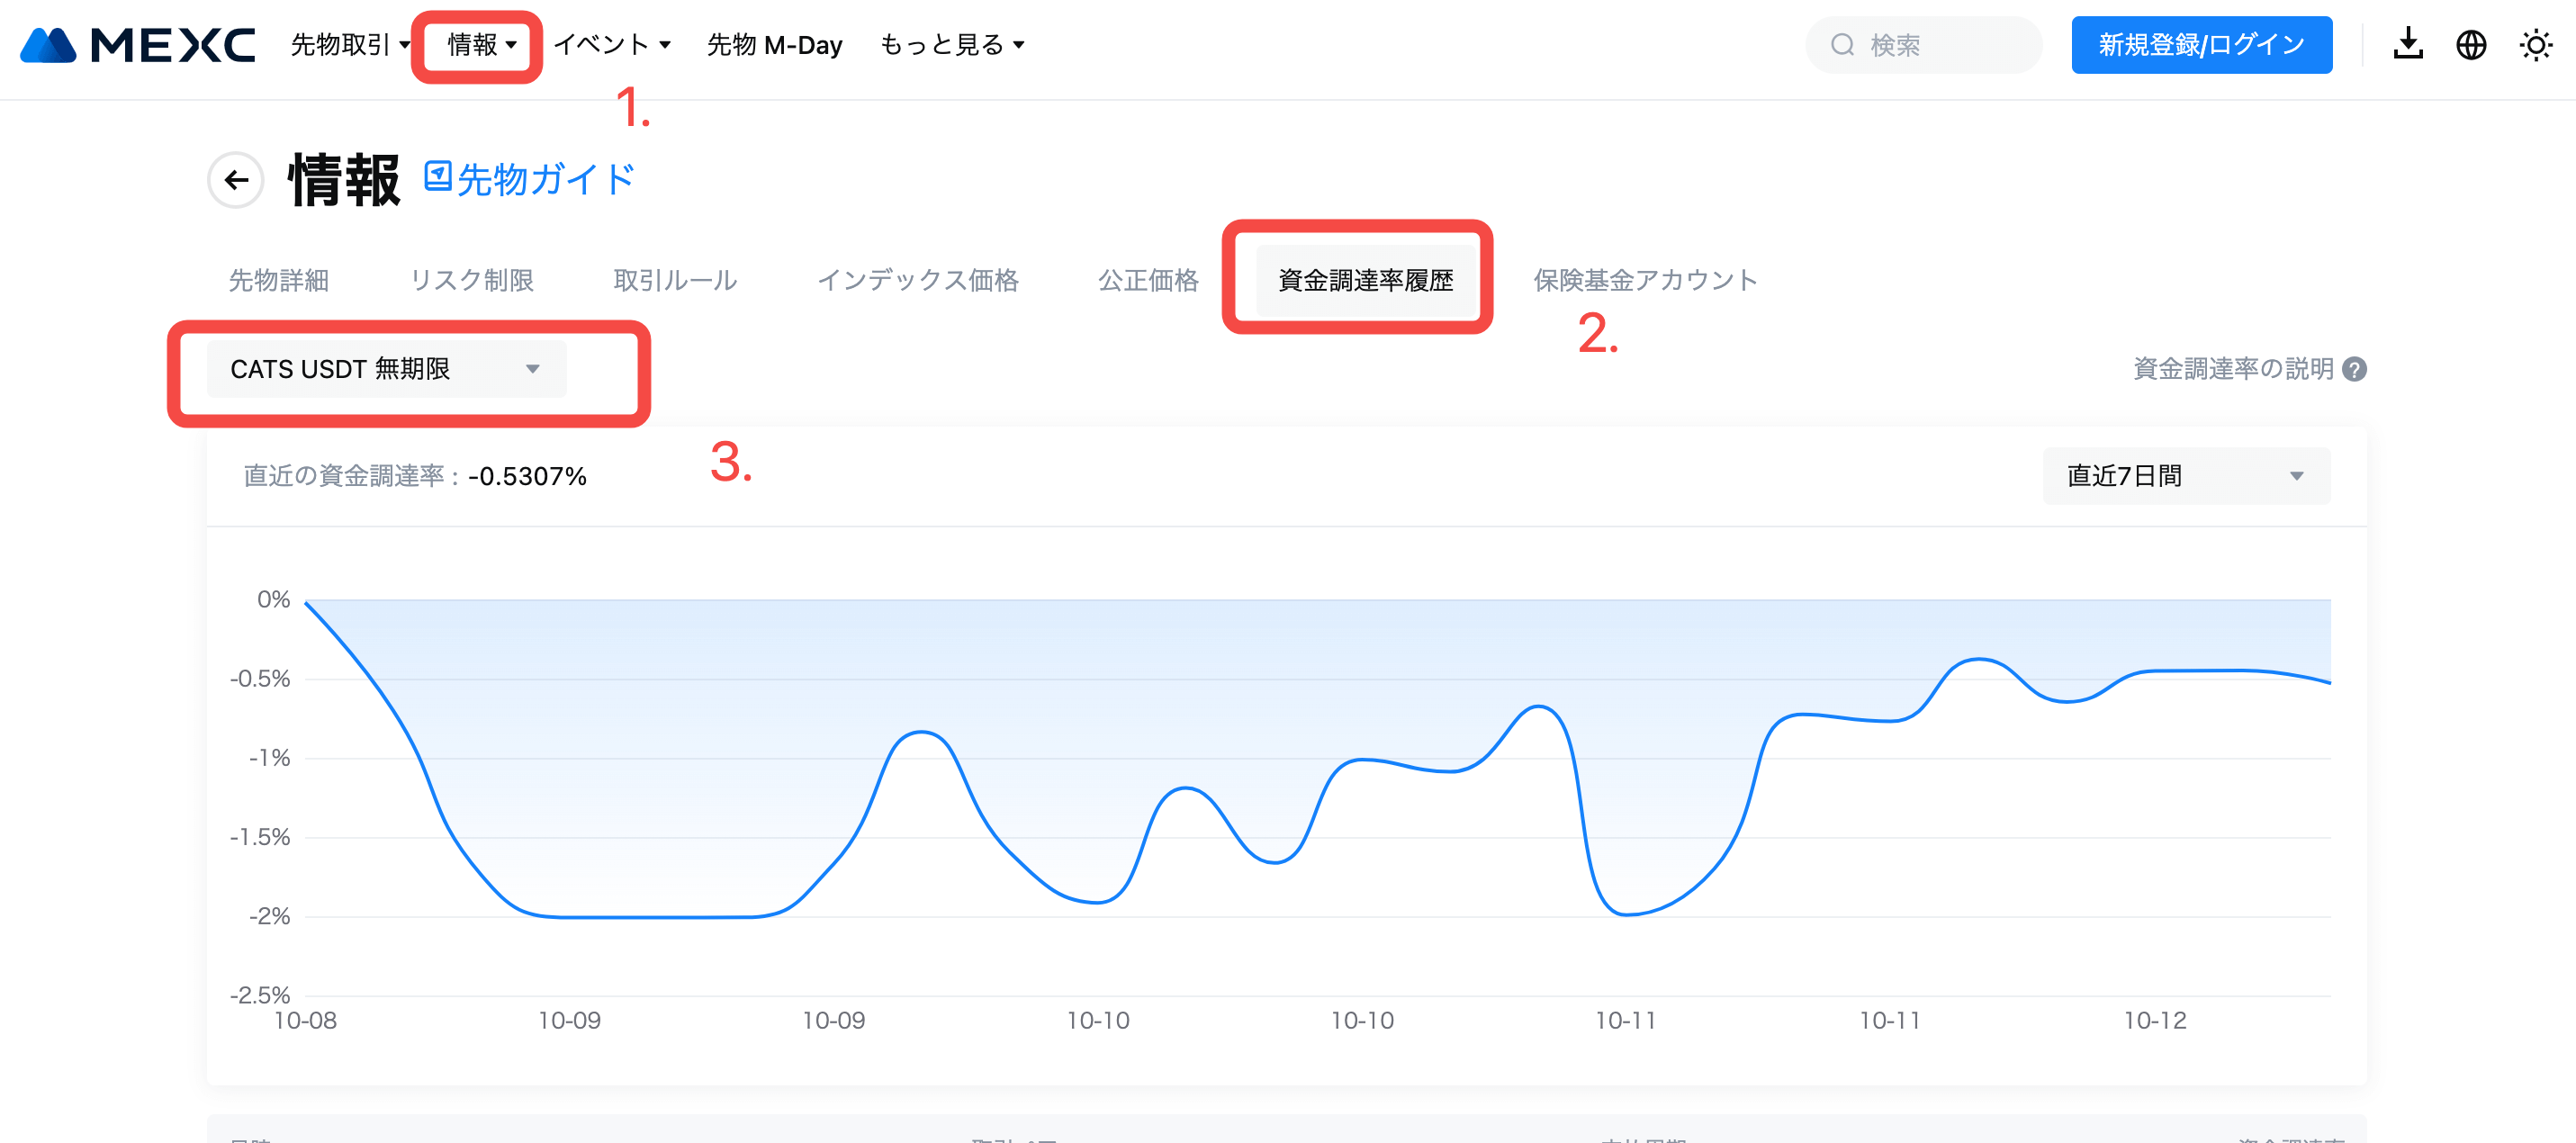Click the question mark help icon

pos(2355,370)
